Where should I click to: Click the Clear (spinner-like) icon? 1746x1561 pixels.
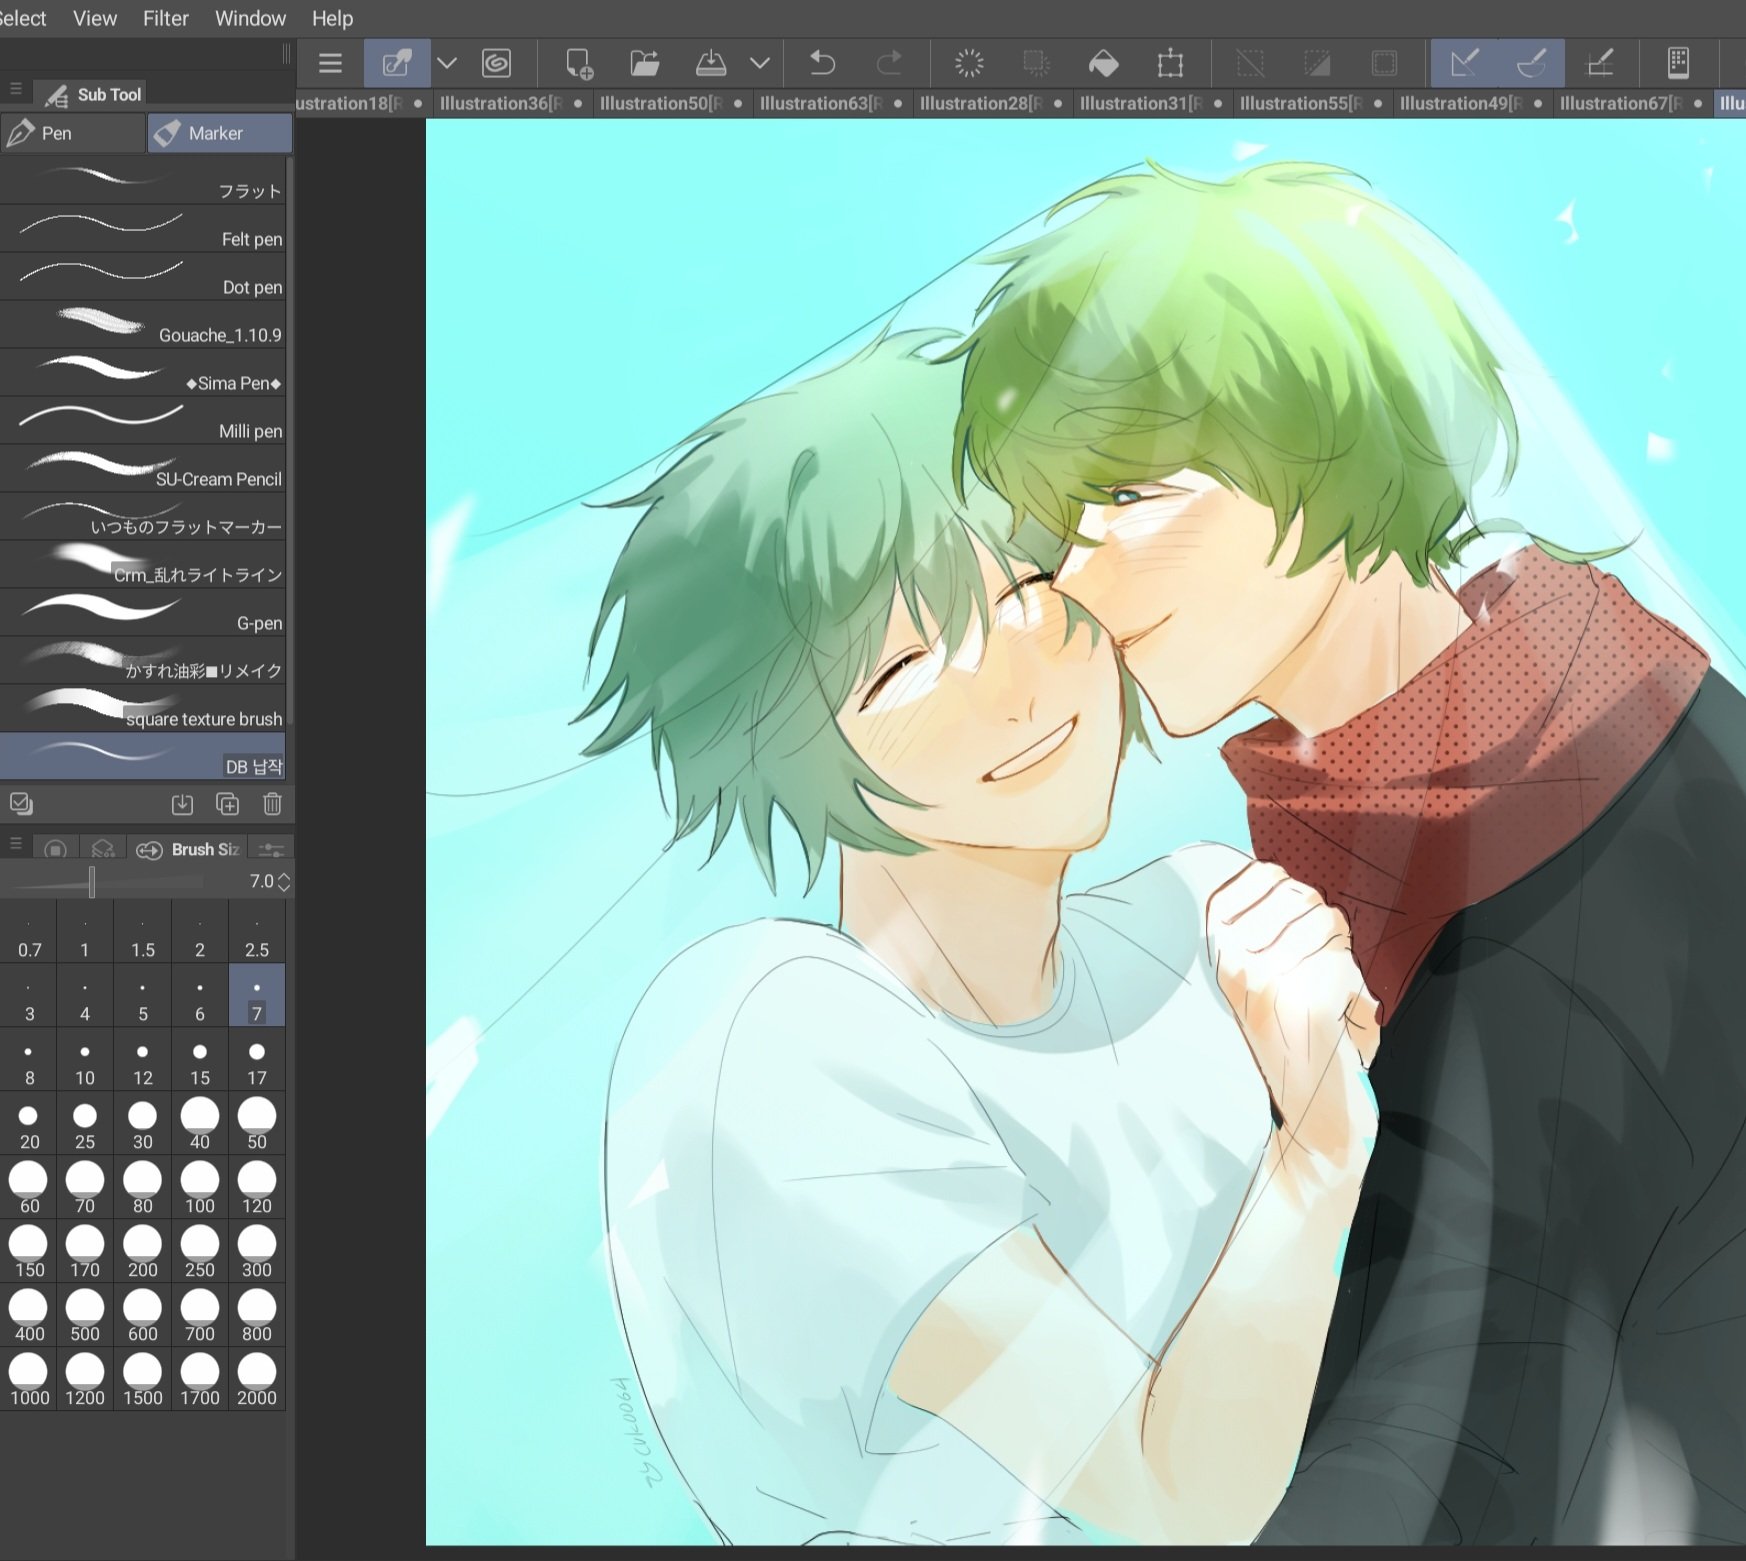point(969,64)
